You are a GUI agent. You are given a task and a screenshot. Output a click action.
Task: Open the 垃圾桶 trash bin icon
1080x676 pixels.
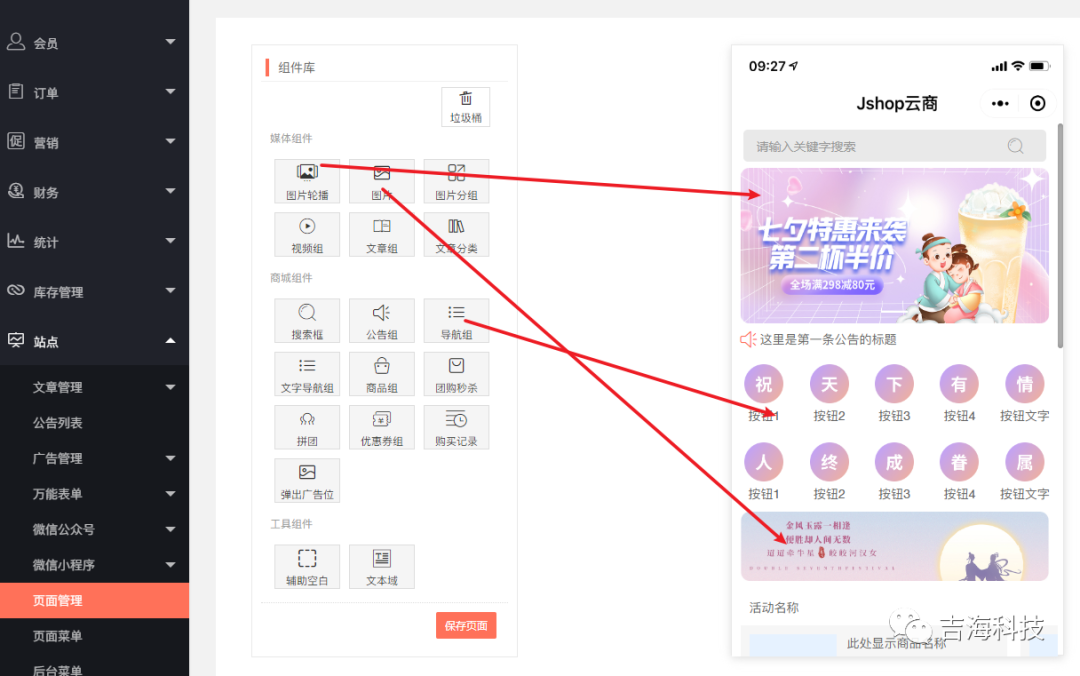464,106
